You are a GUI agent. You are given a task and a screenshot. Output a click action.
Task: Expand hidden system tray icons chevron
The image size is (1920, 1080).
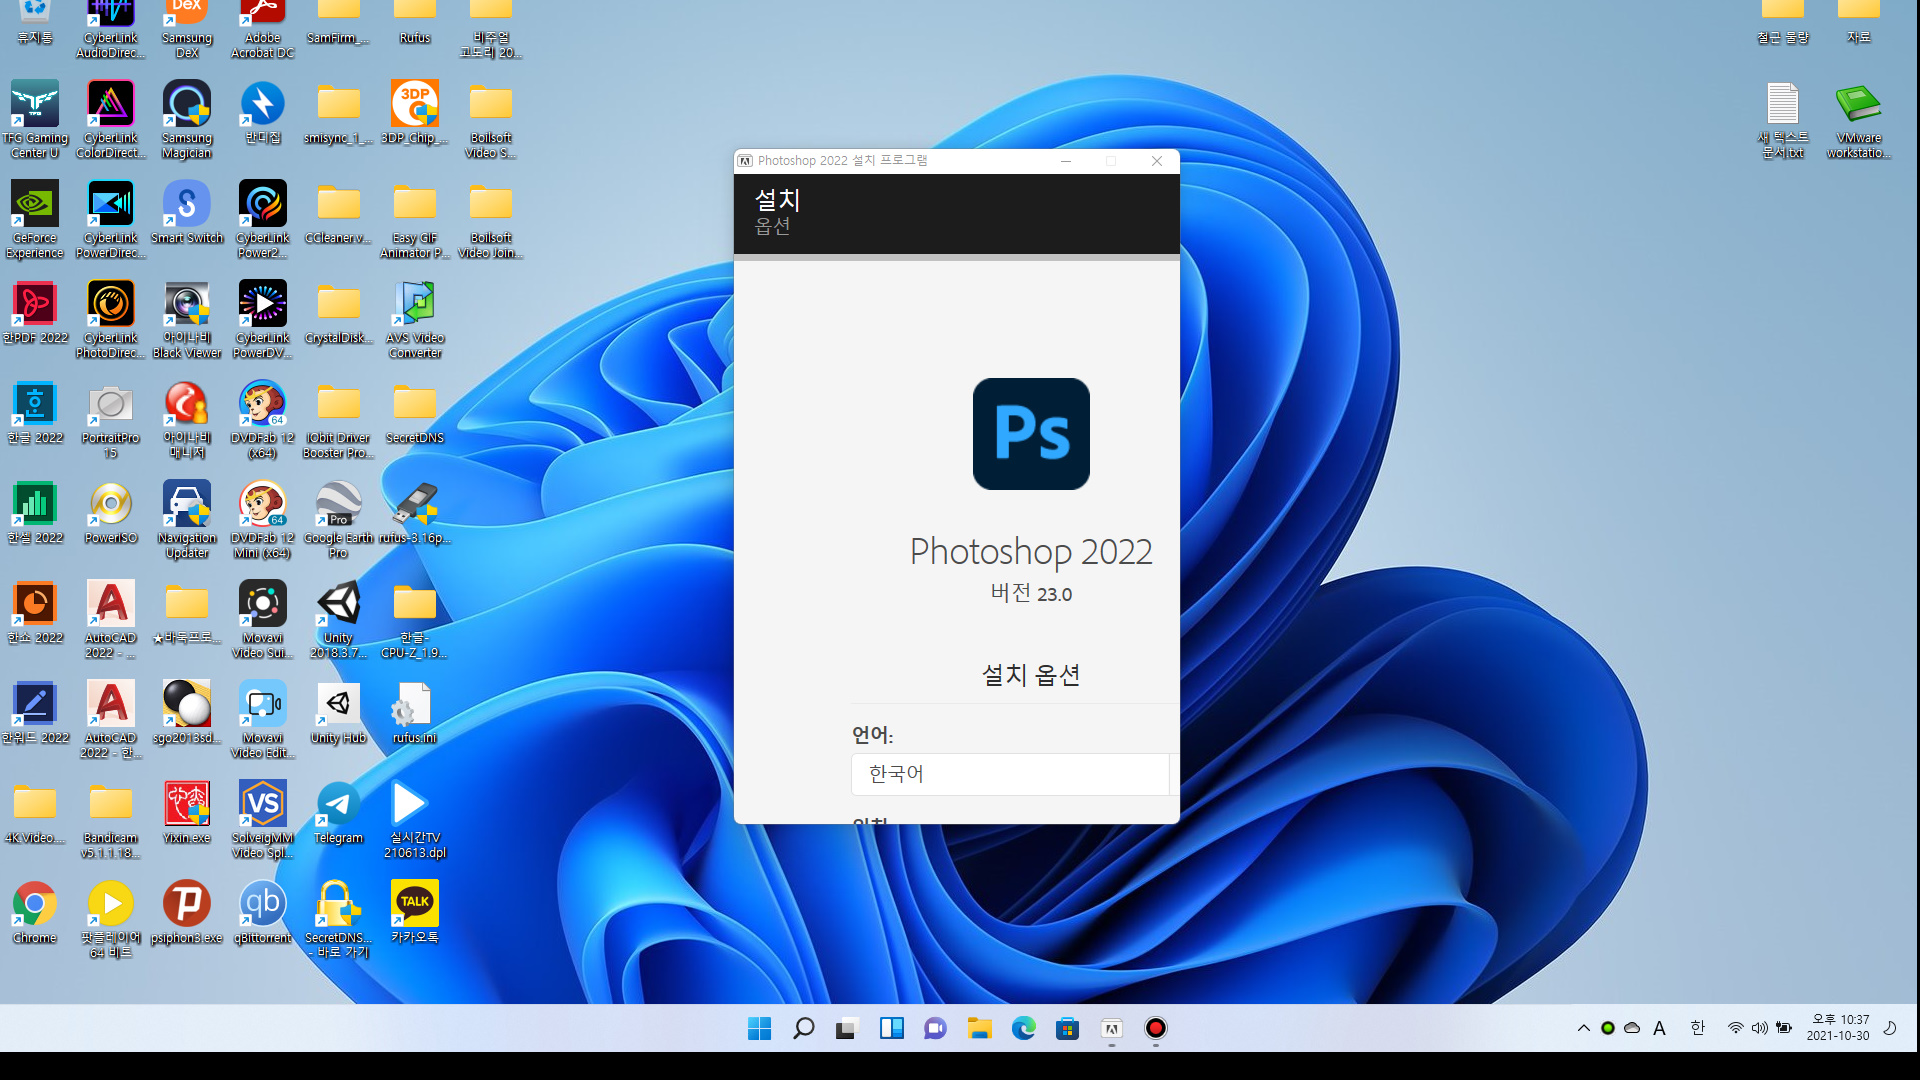1583,1028
